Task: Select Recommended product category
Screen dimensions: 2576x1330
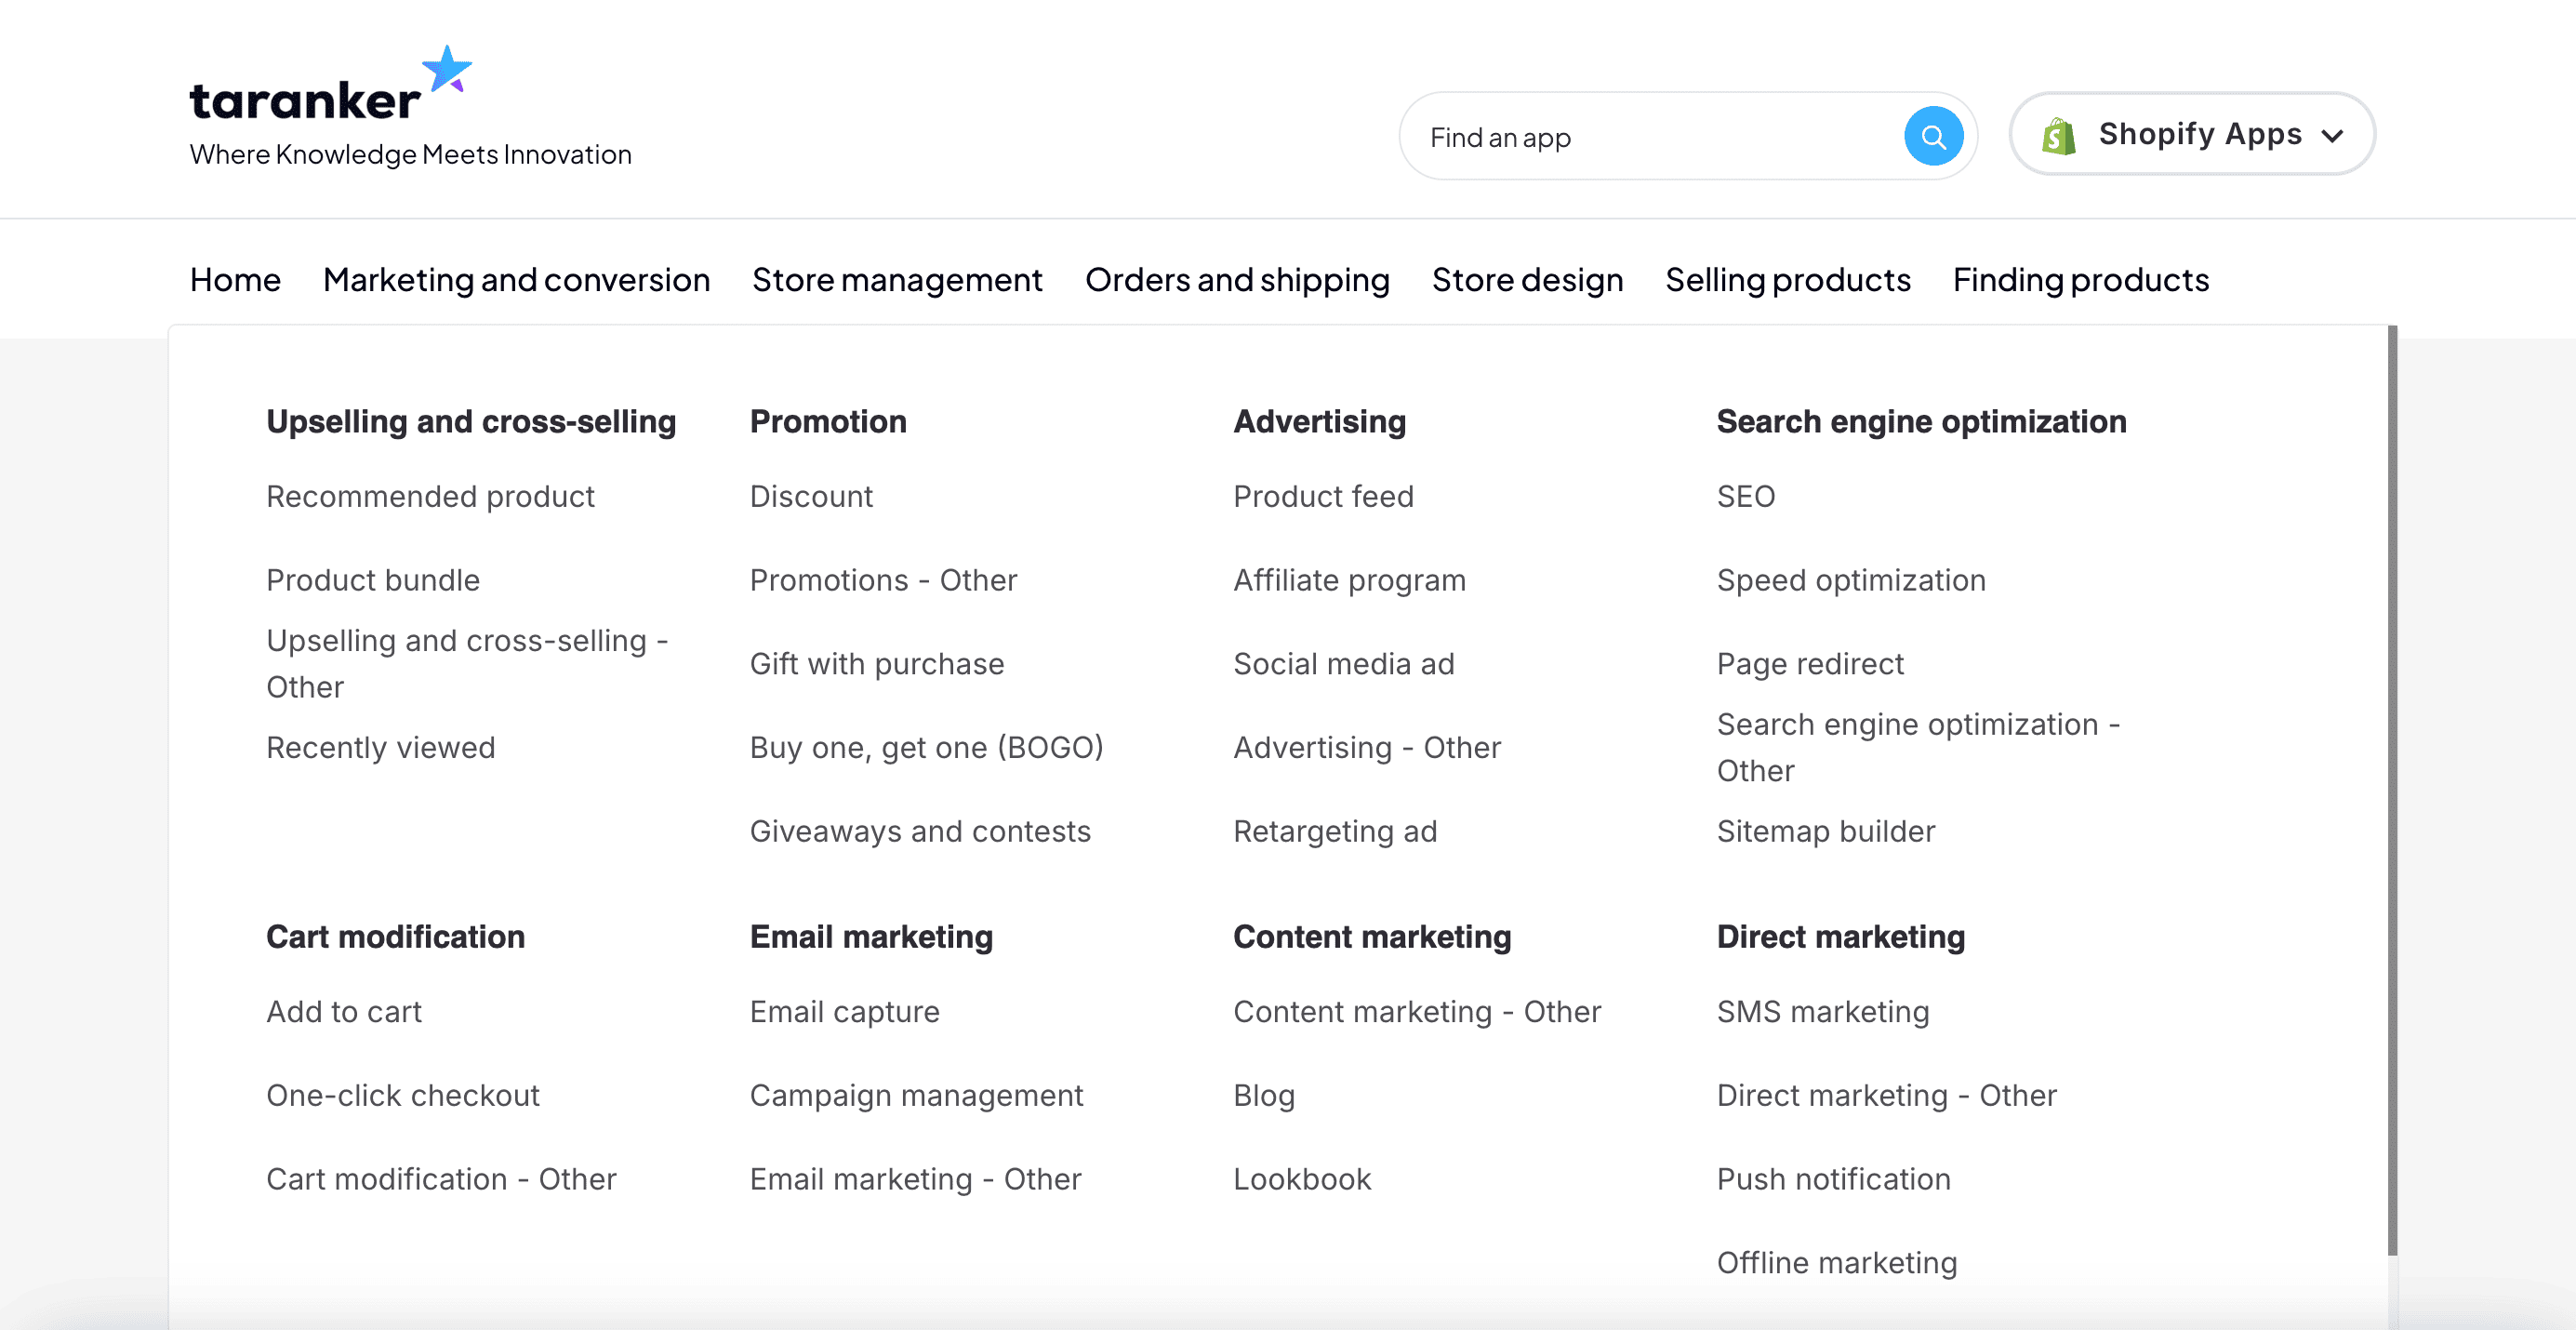Action: 430,497
